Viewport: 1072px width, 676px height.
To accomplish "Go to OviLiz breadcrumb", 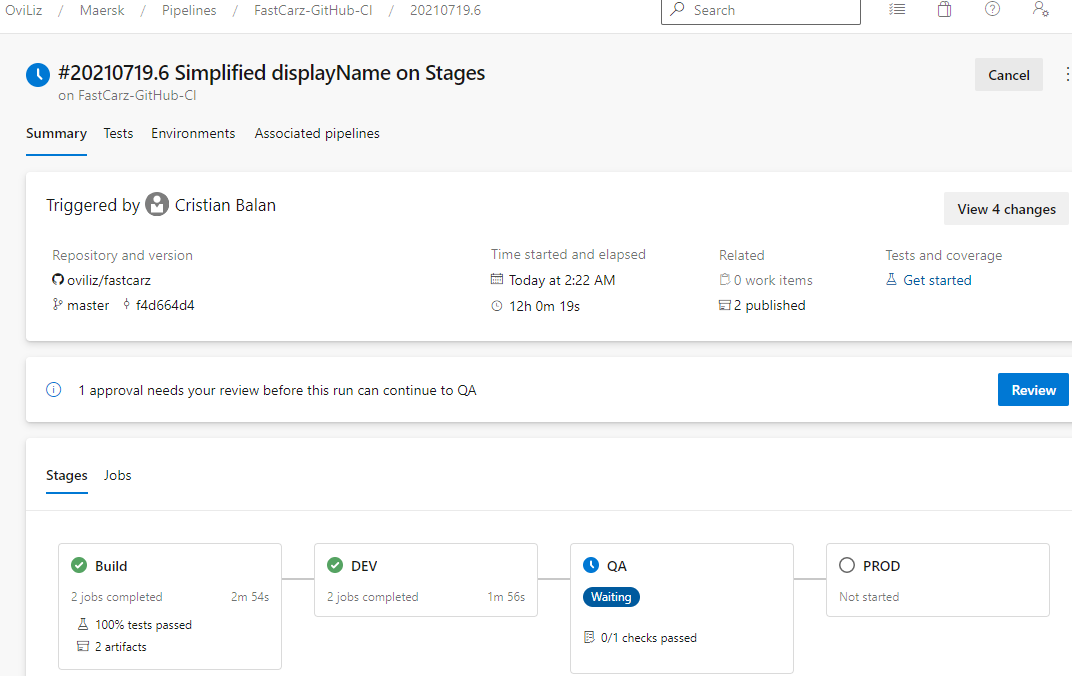I will [x=24, y=10].
